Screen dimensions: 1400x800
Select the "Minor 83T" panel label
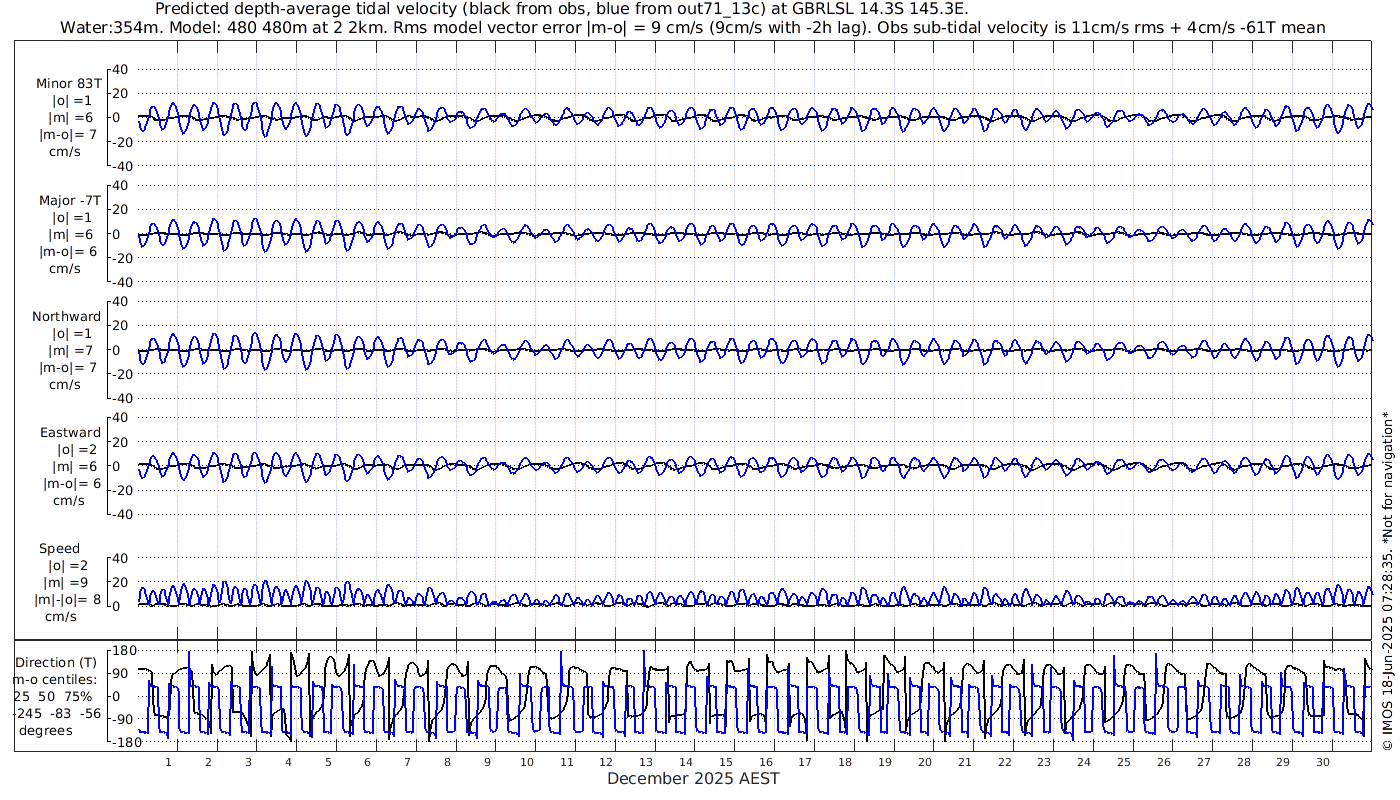click(x=68, y=83)
